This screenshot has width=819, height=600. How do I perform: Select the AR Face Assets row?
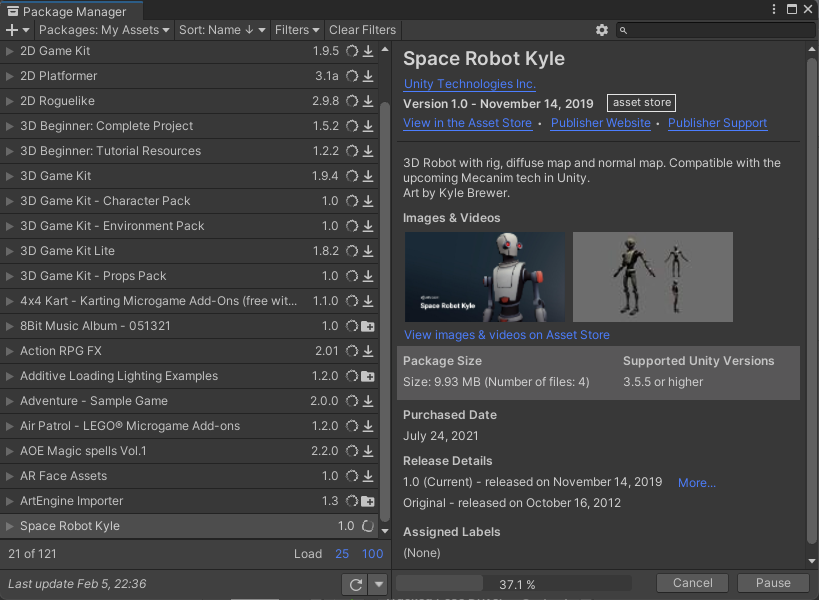click(189, 476)
